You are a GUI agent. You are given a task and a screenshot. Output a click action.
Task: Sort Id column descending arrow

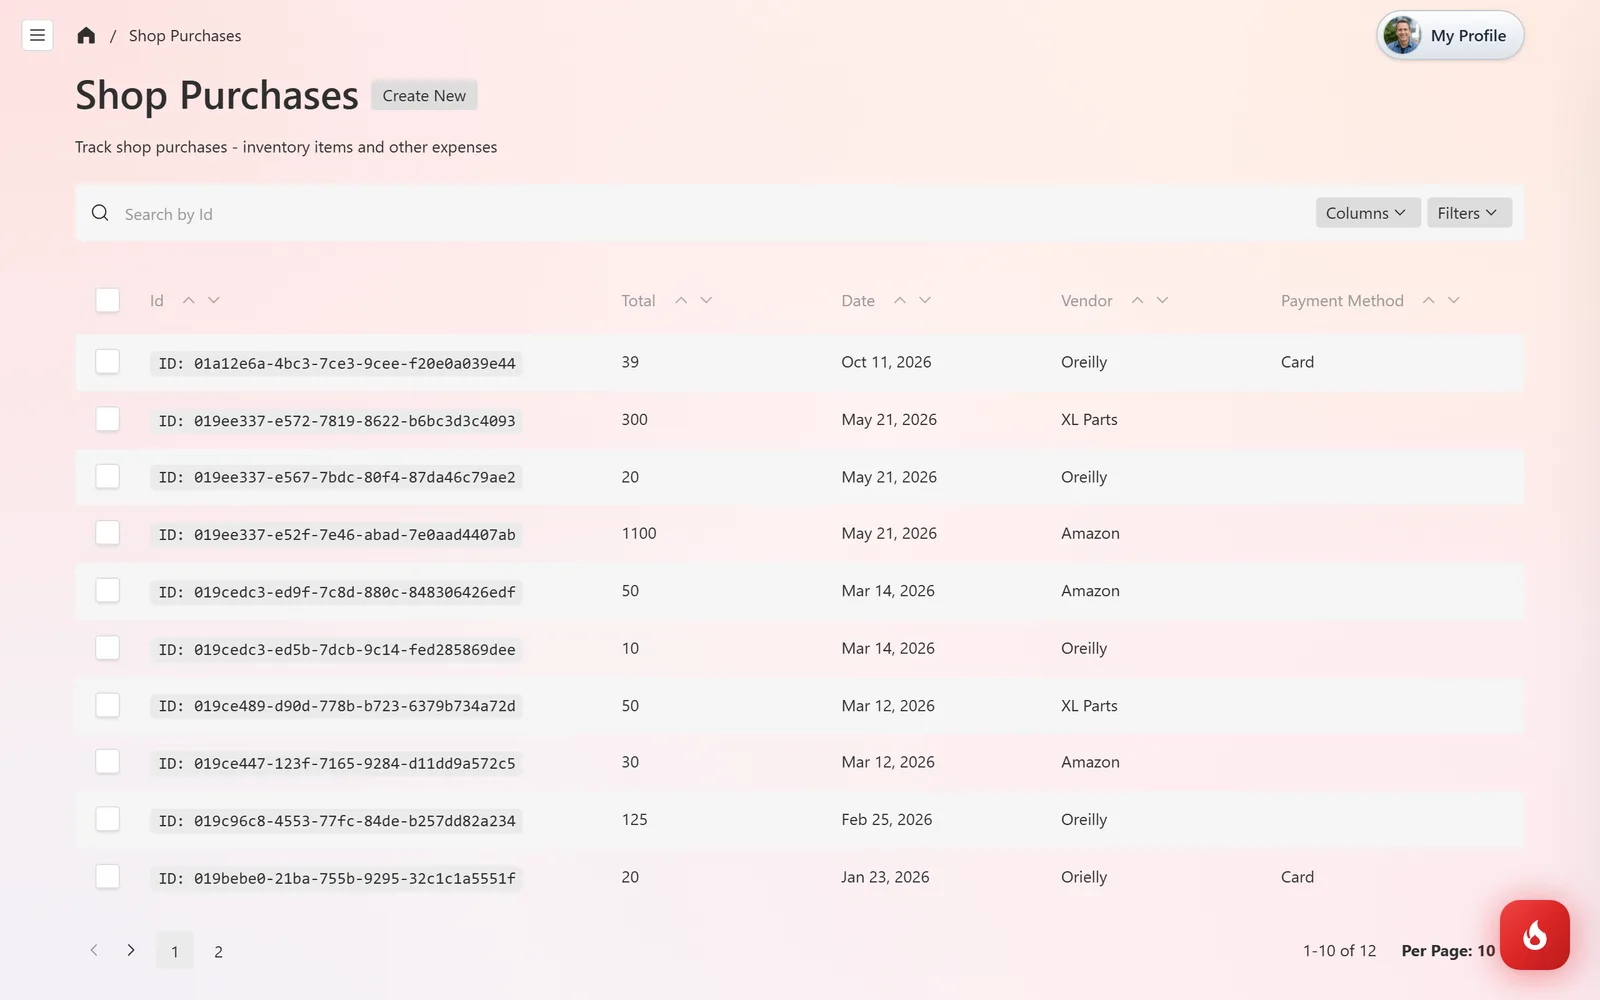[x=214, y=300]
